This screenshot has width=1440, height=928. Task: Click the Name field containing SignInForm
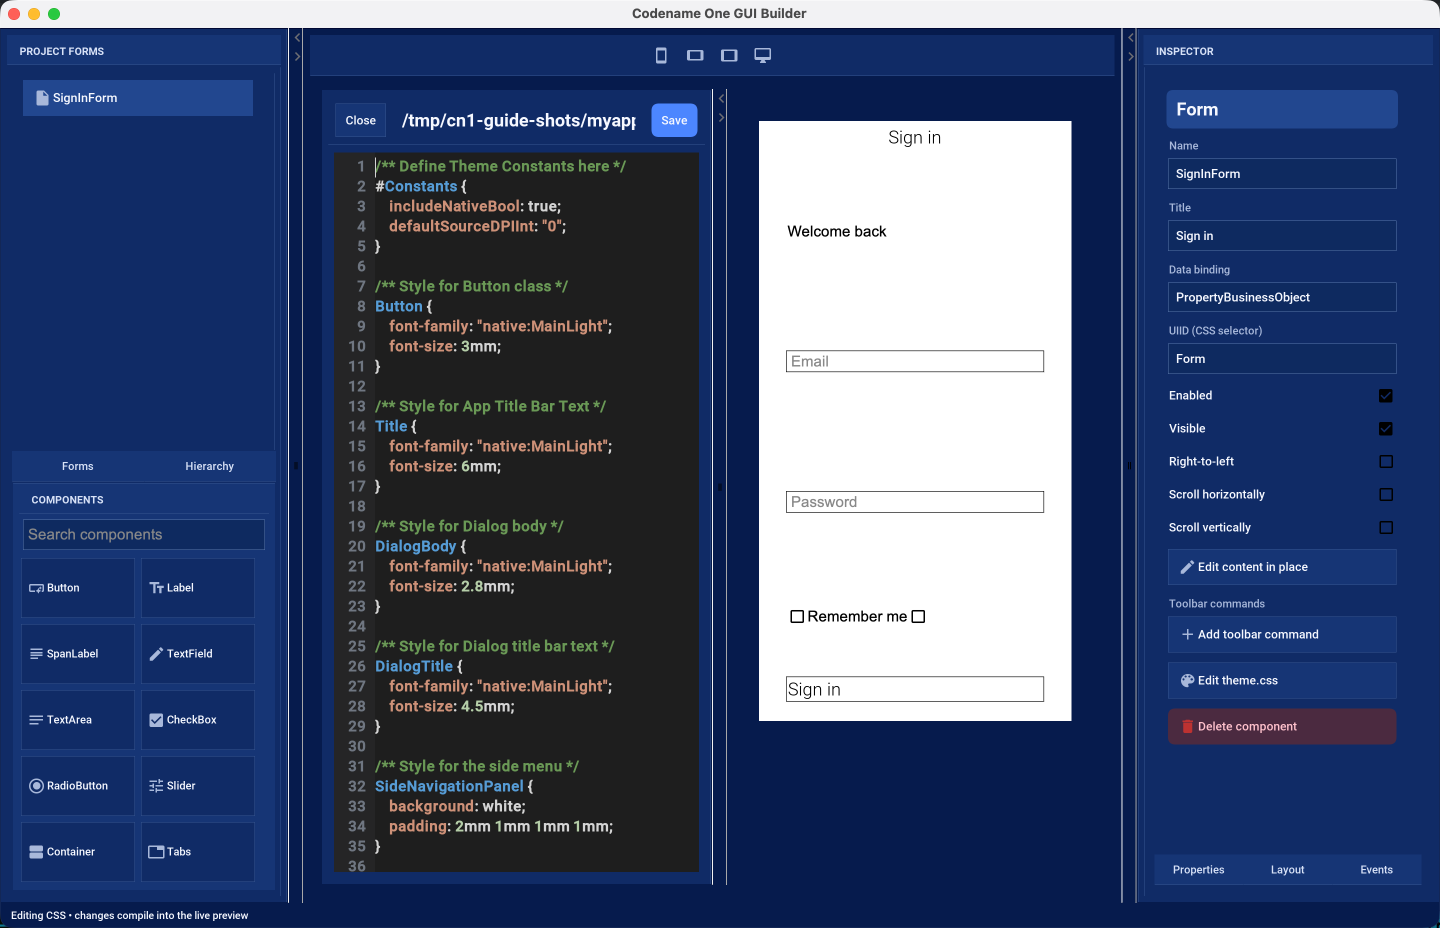tap(1282, 174)
